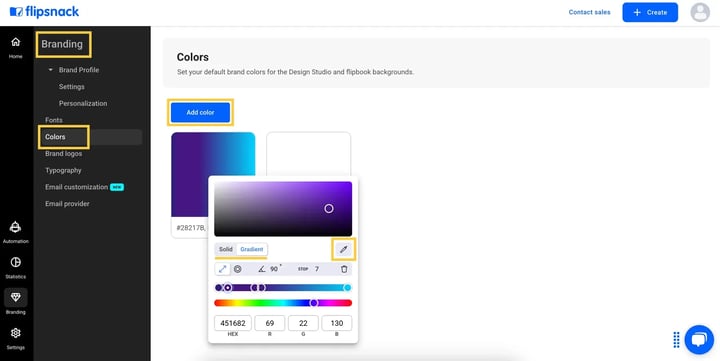Screen dimensions: 720x361
Task: Select the radial gradient type icon
Action: click(237, 269)
